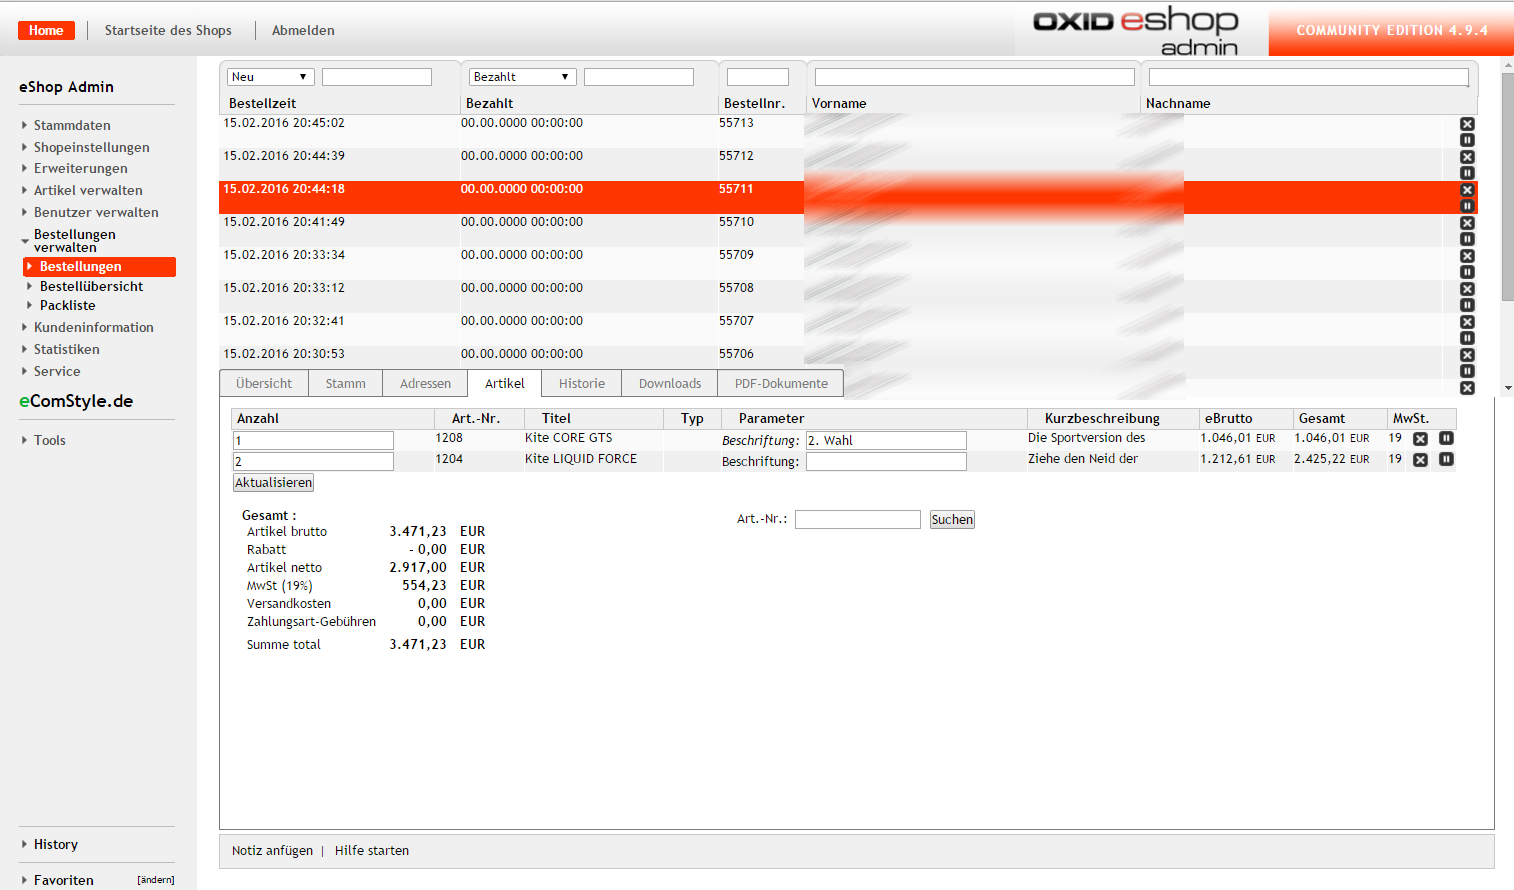The image size is (1514, 890).
Task: Expand Stammdaten in the sidebar
Action: (x=72, y=125)
